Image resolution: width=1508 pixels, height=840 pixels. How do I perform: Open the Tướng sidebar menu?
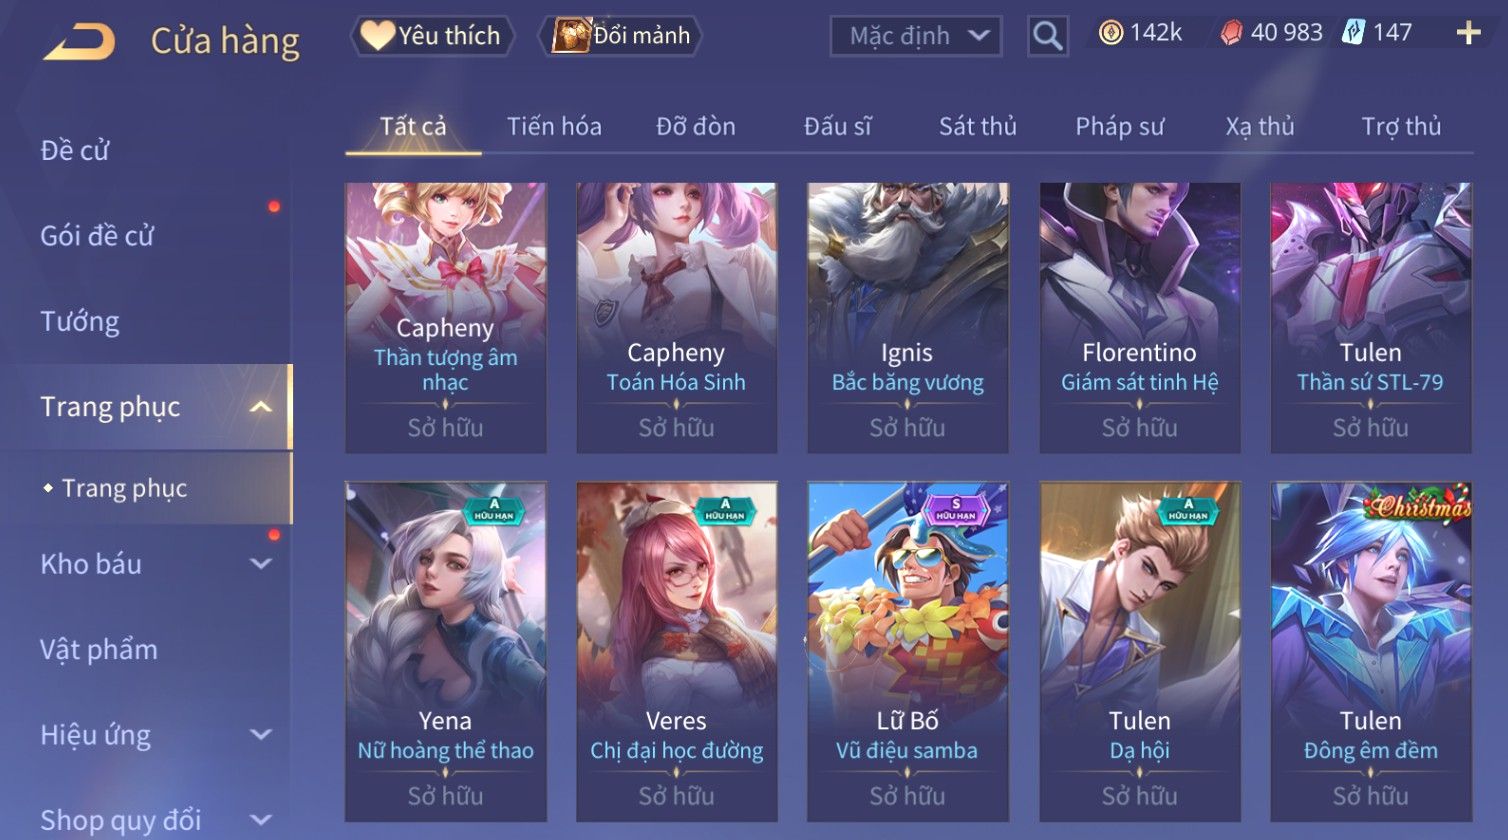pyautogui.click(x=80, y=322)
